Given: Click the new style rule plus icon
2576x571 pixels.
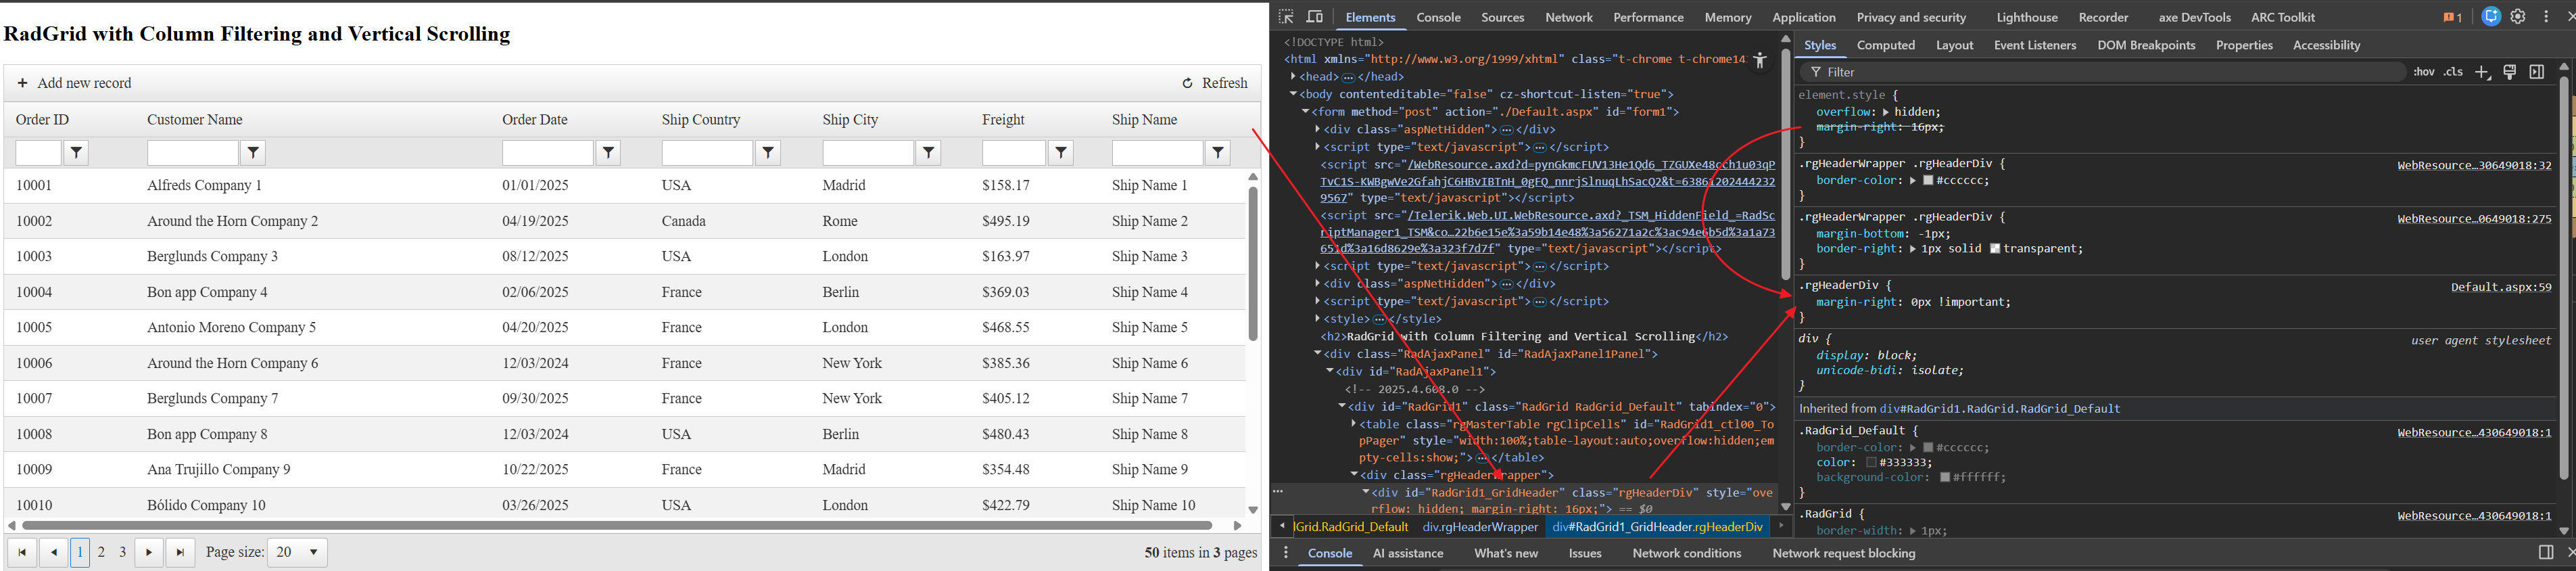Looking at the screenshot, I should pyautogui.click(x=2482, y=72).
